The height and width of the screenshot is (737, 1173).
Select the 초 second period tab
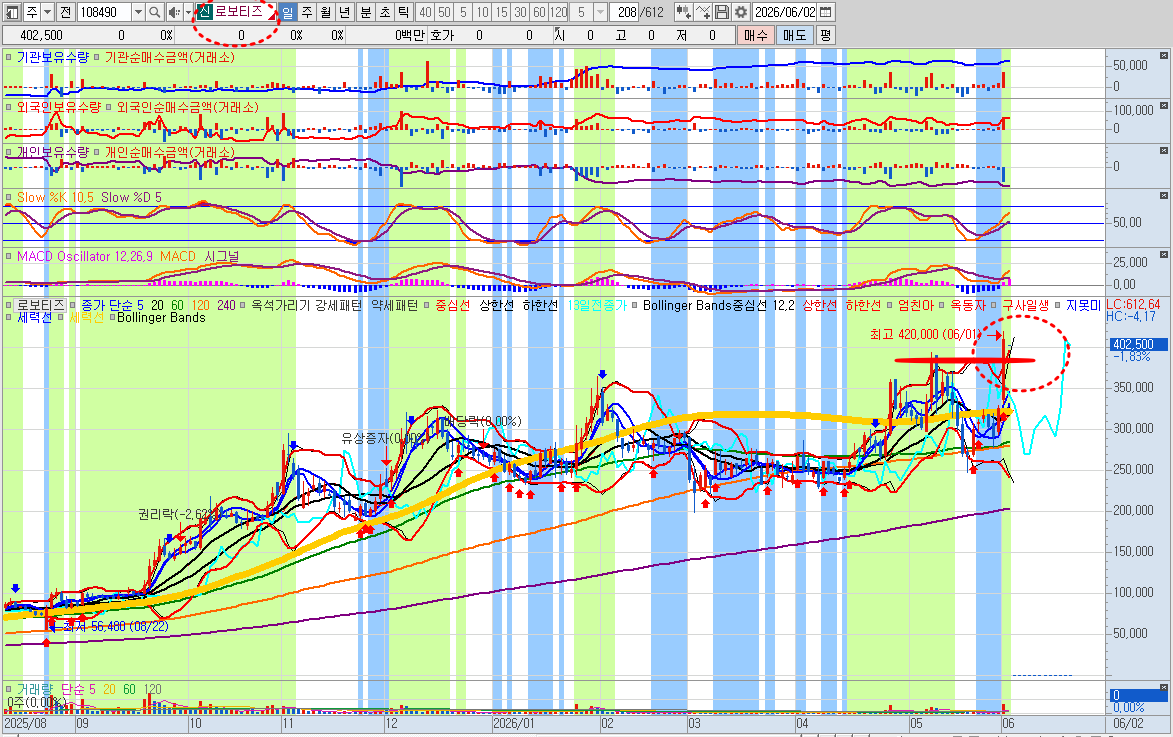[x=385, y=12]
